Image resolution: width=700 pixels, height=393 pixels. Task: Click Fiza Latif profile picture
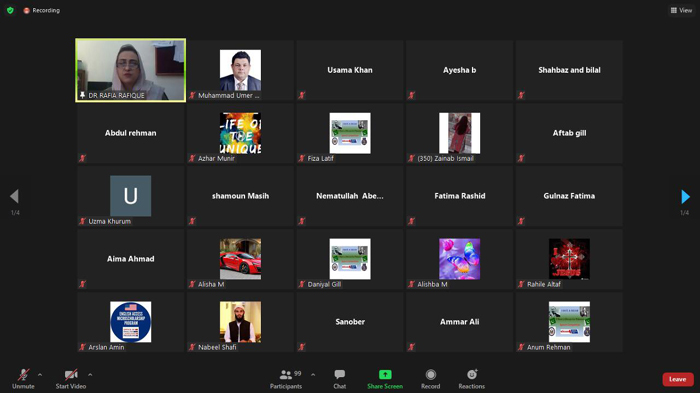[350, 133]
